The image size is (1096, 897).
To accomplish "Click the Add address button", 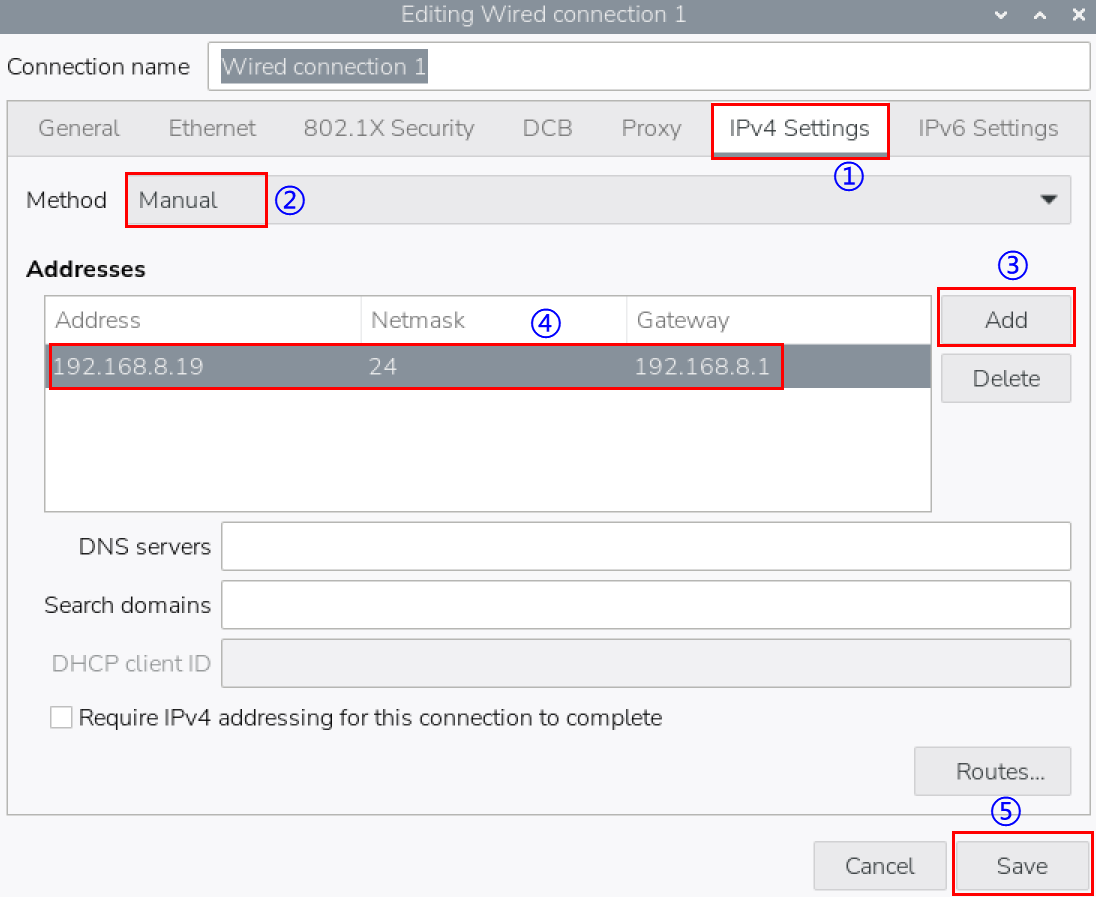I will tap(1005, 319).
